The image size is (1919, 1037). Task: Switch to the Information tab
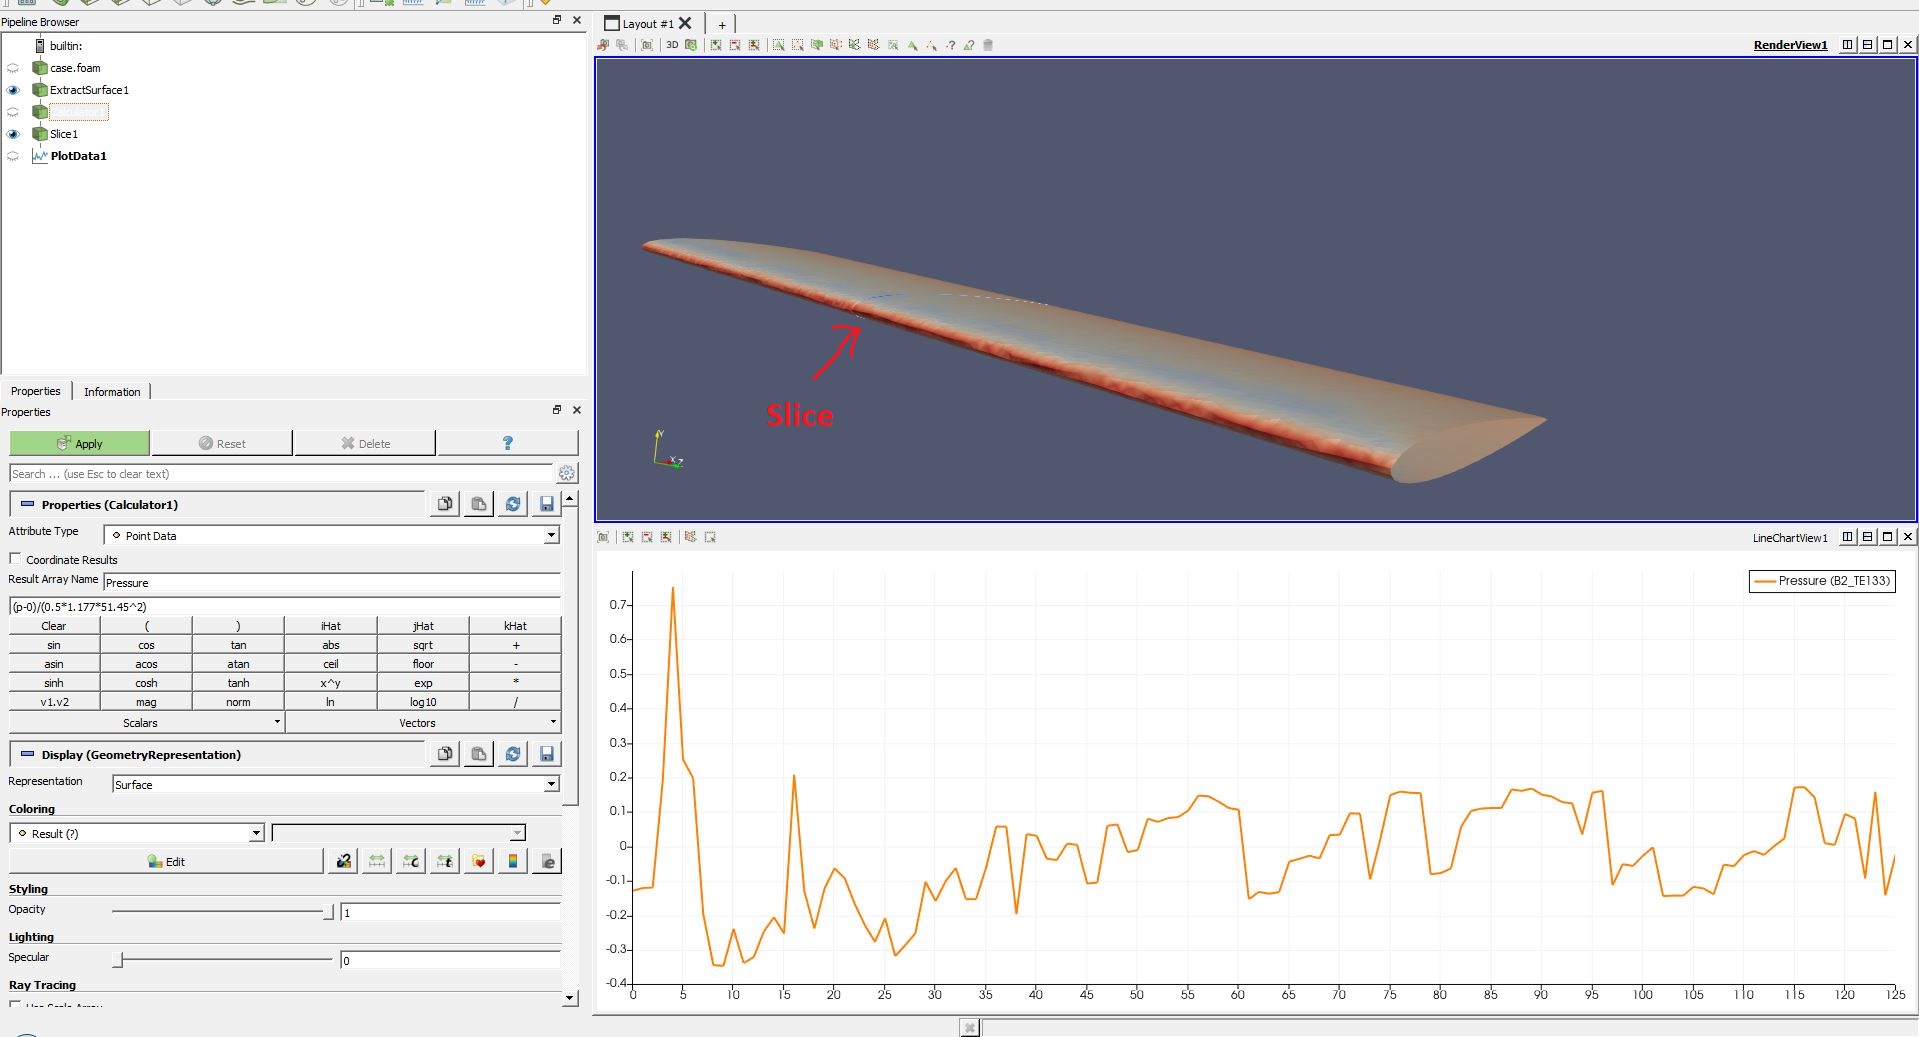[x=112, y=391]
